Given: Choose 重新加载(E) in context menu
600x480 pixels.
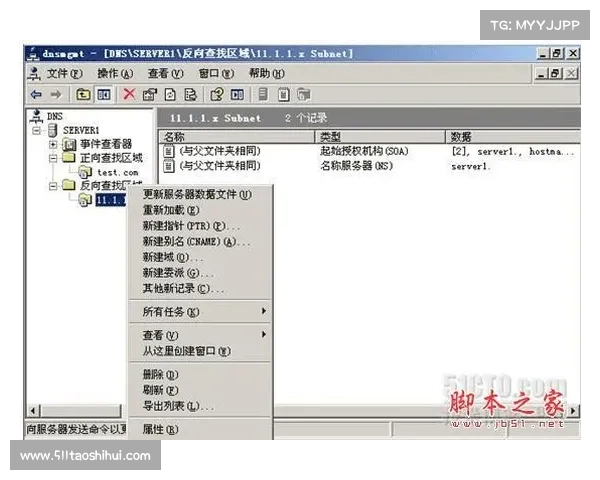Looking at the screenshot, I should tap(201, 210).
